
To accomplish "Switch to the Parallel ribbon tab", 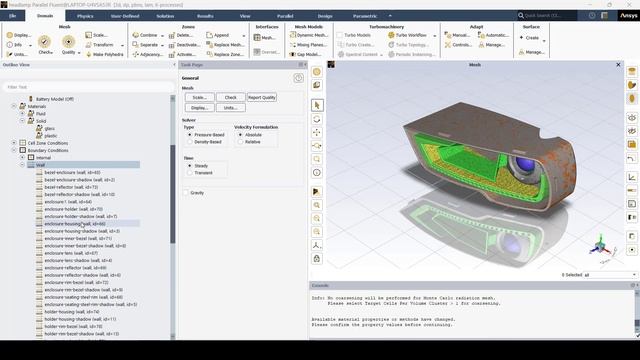I will (285, 16).
